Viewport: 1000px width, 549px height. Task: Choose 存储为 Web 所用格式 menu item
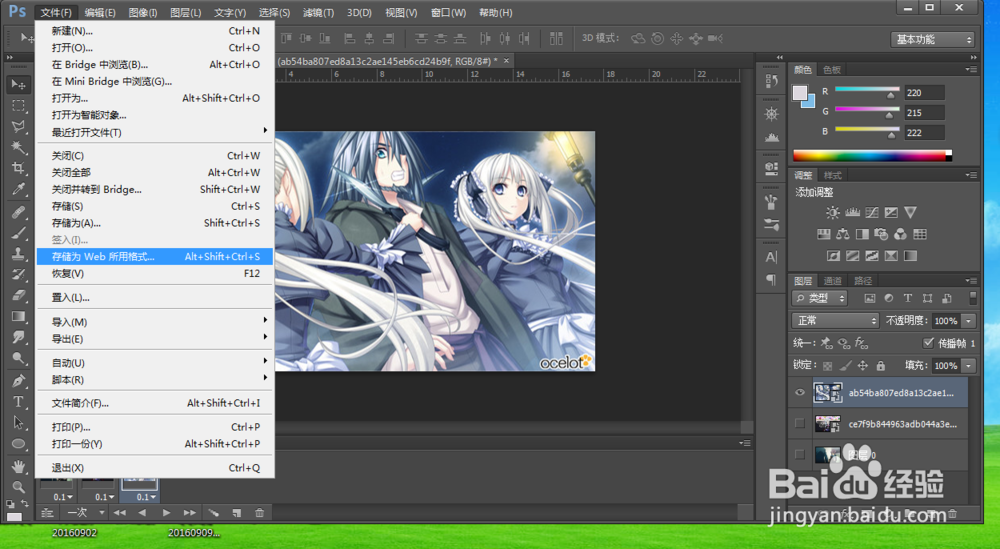(155, 256)
